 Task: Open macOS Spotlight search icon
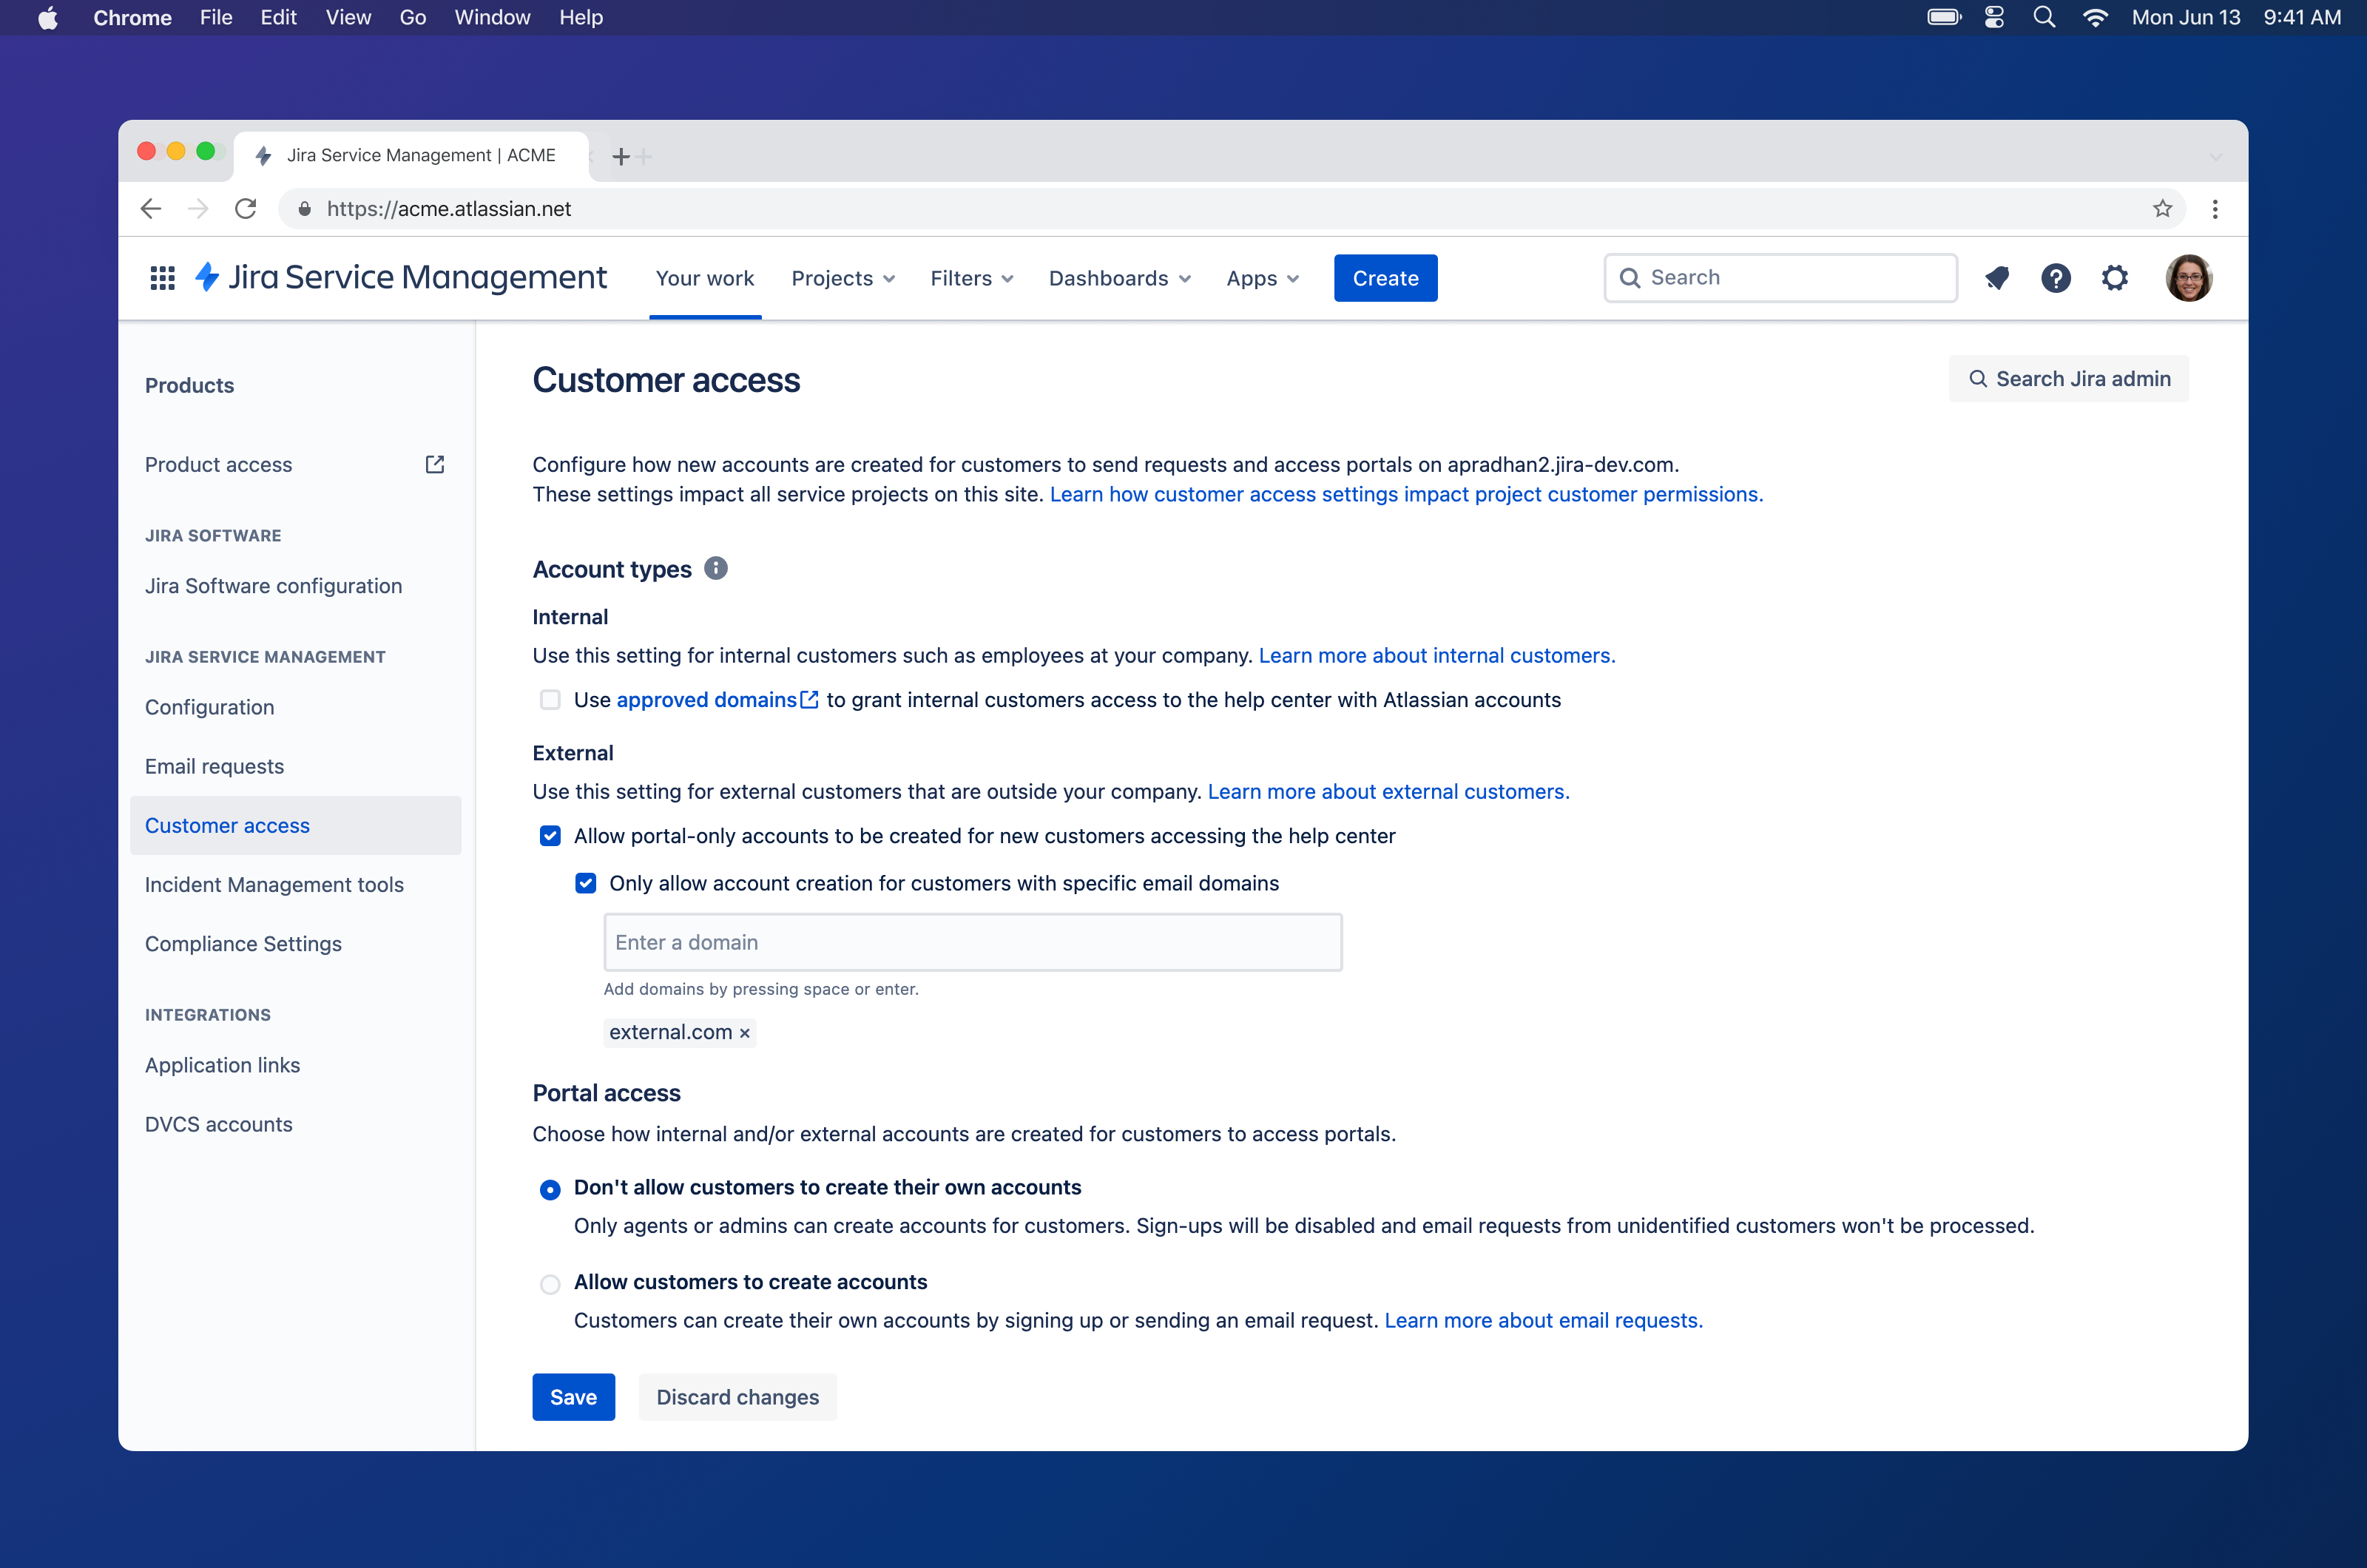2044,17
